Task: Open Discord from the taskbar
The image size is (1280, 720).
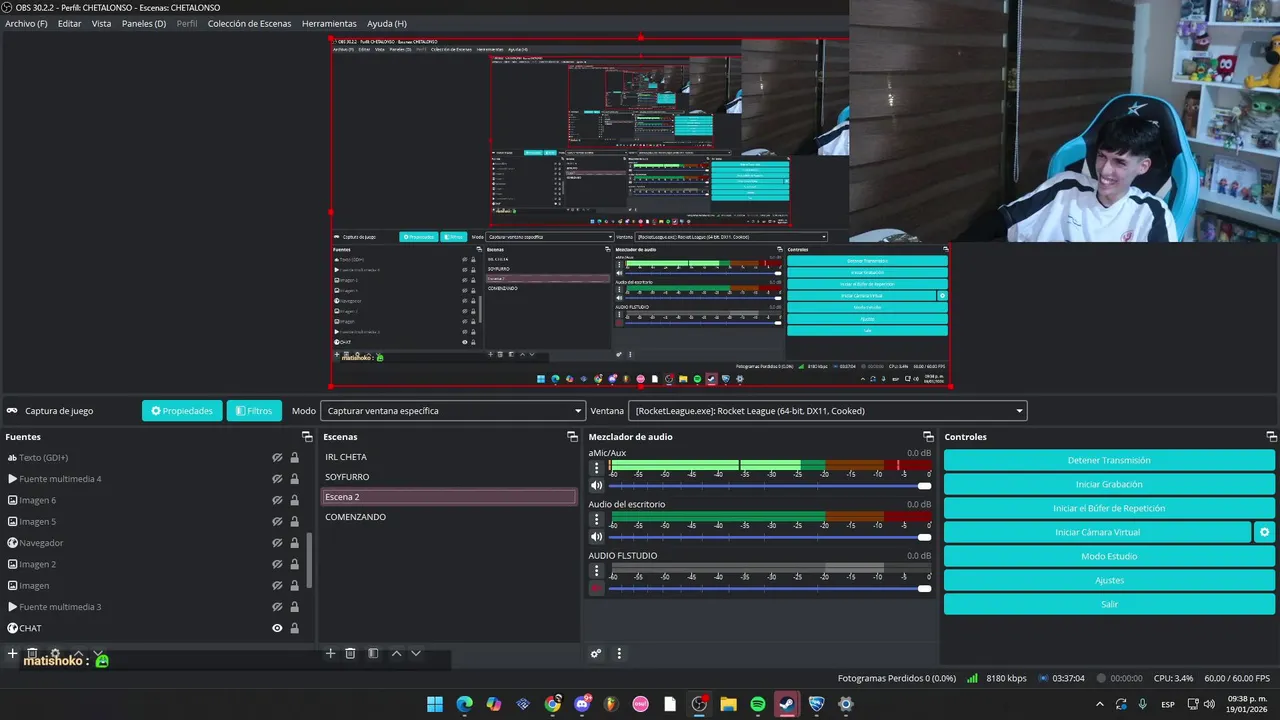Action: coord(582,704)
